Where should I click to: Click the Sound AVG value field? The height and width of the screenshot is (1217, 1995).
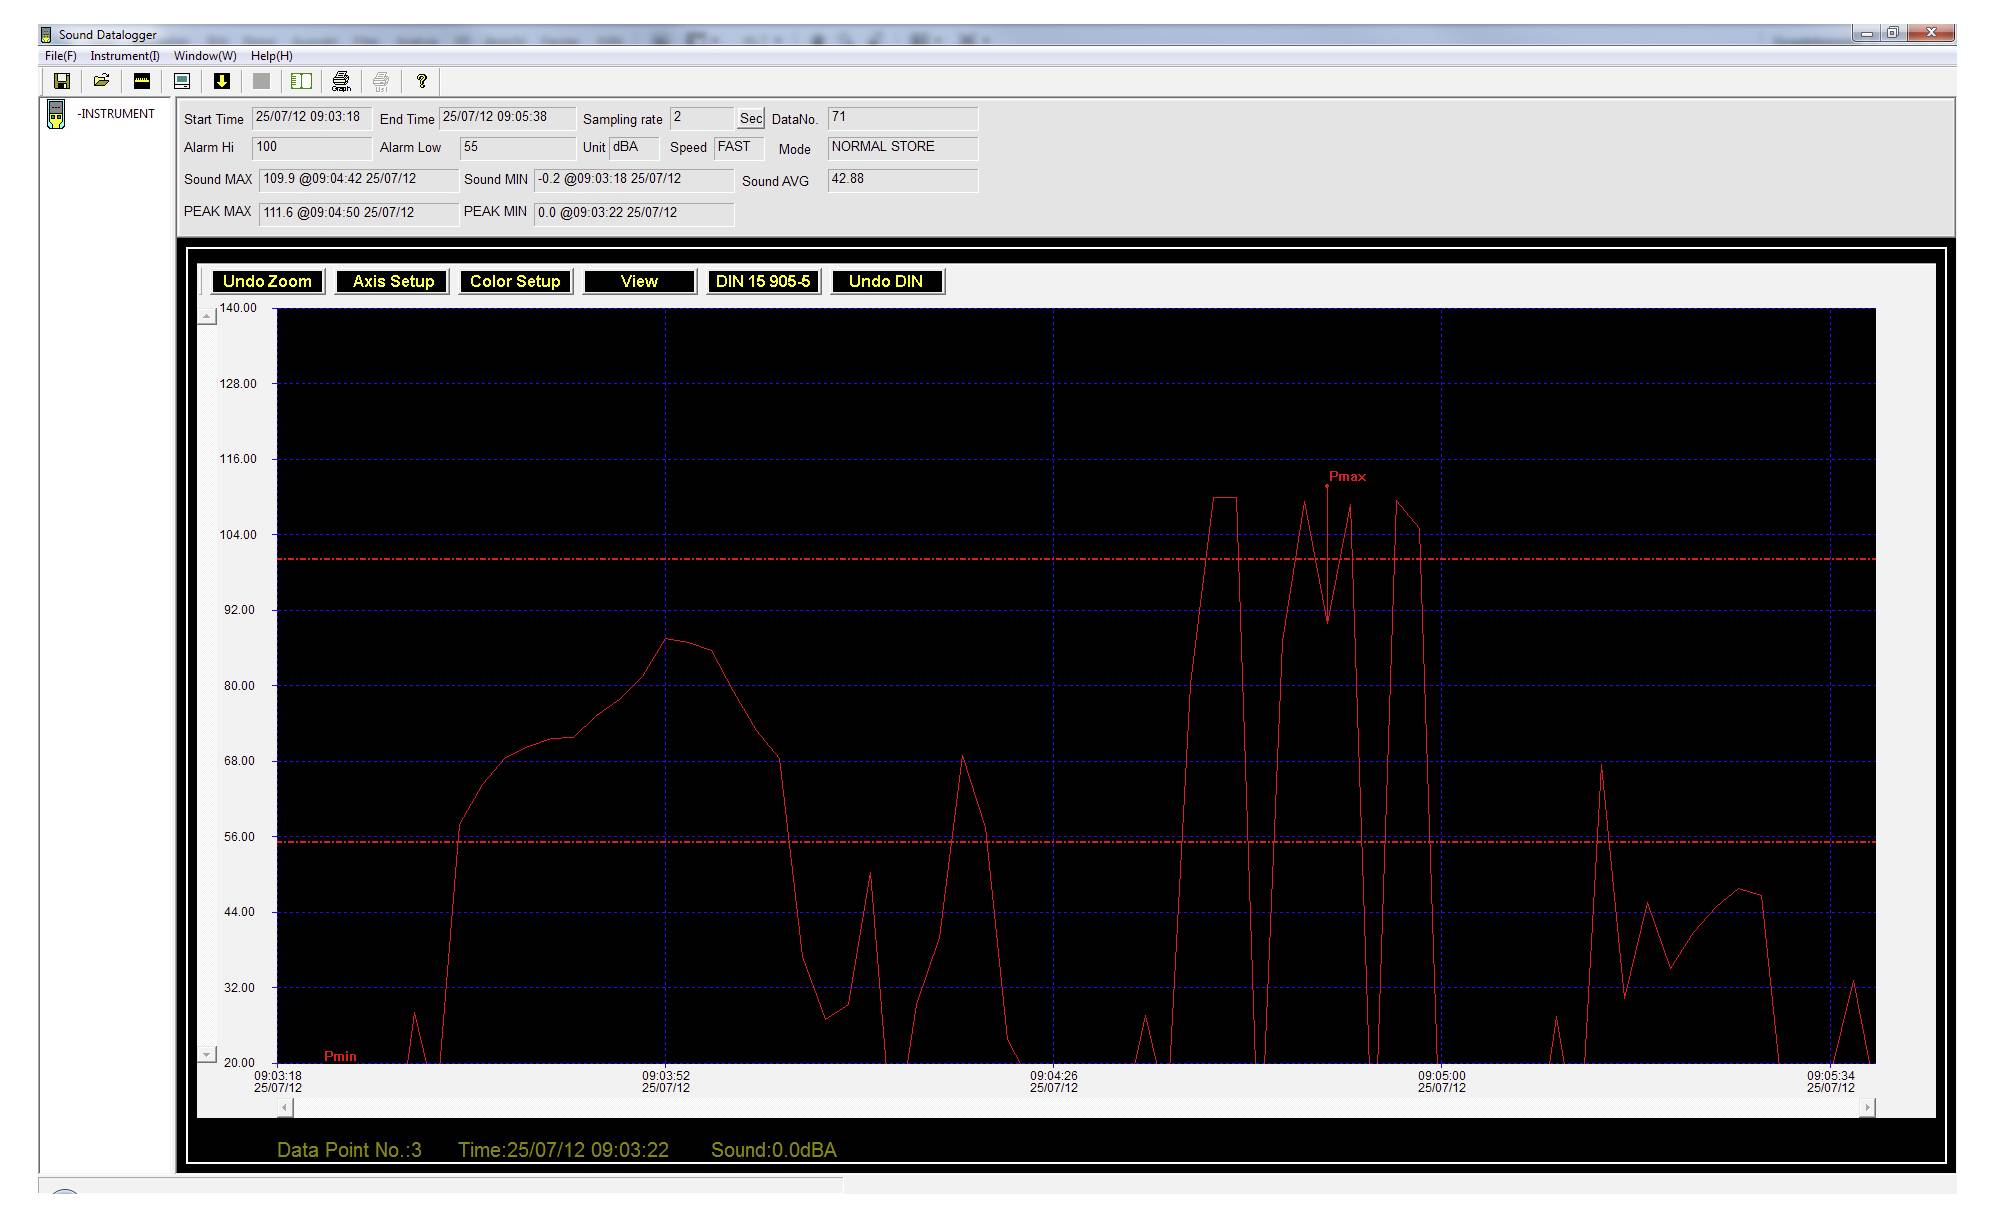point(902,180)
